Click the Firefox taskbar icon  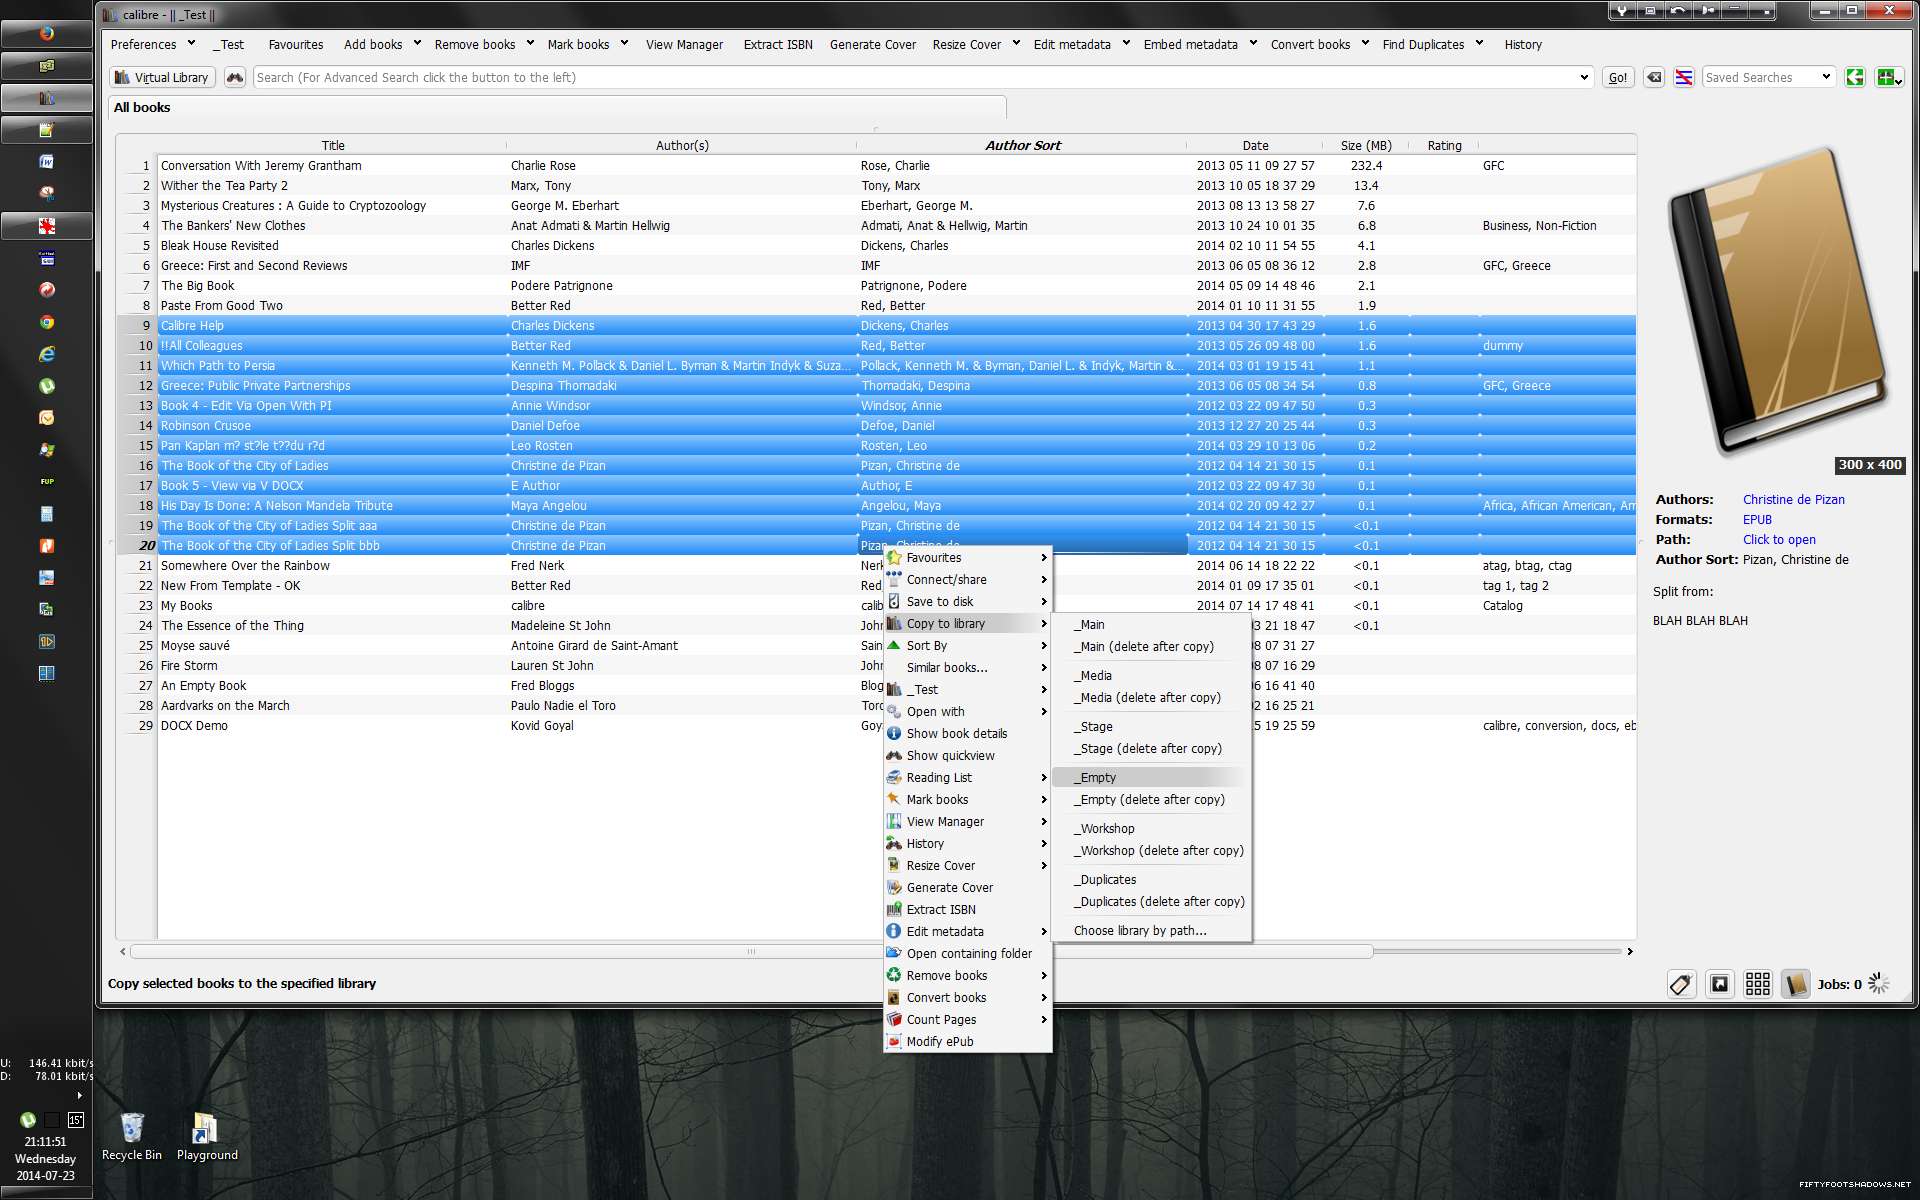point(46,33)
